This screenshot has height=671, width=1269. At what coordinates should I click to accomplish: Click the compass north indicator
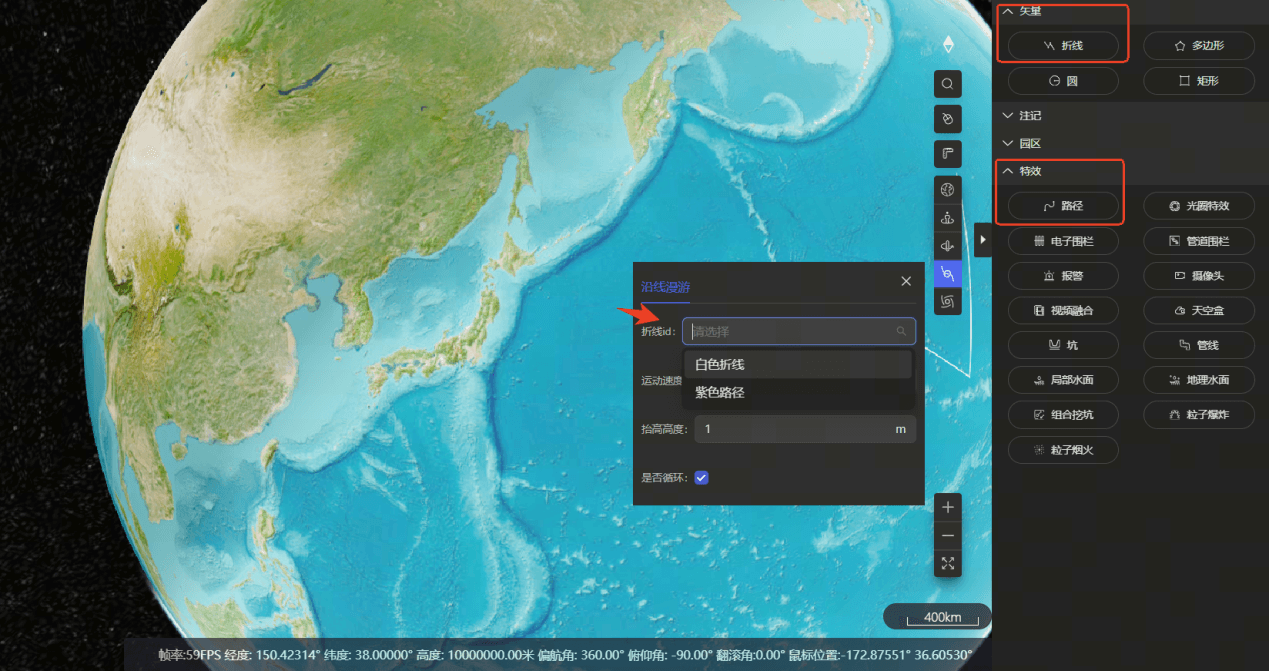[948, 45]
